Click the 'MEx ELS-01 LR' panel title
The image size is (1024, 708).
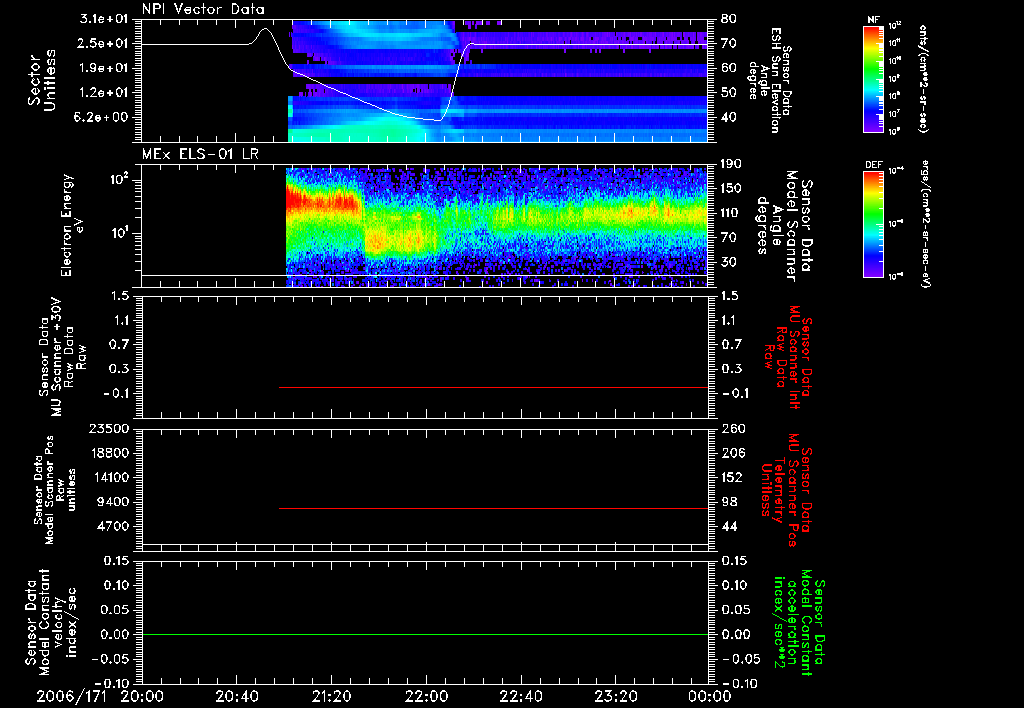point(200,154)
